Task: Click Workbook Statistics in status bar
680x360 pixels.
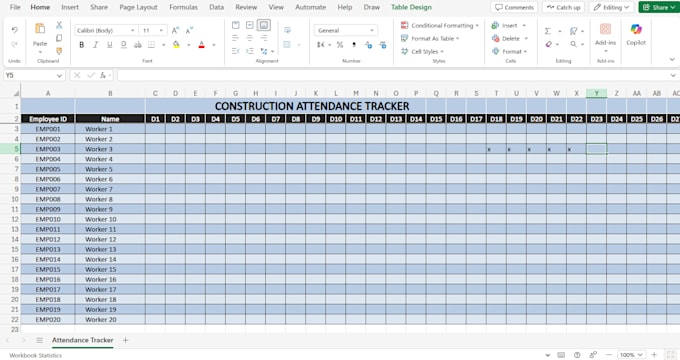Action: click(36, 355)
